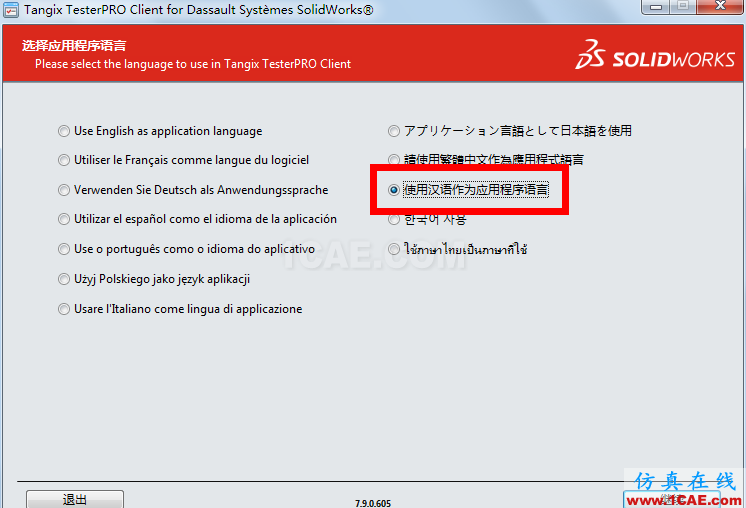
Task: Click the SOLIDWORKS logo in header
Action: click(x=655, y=55)
